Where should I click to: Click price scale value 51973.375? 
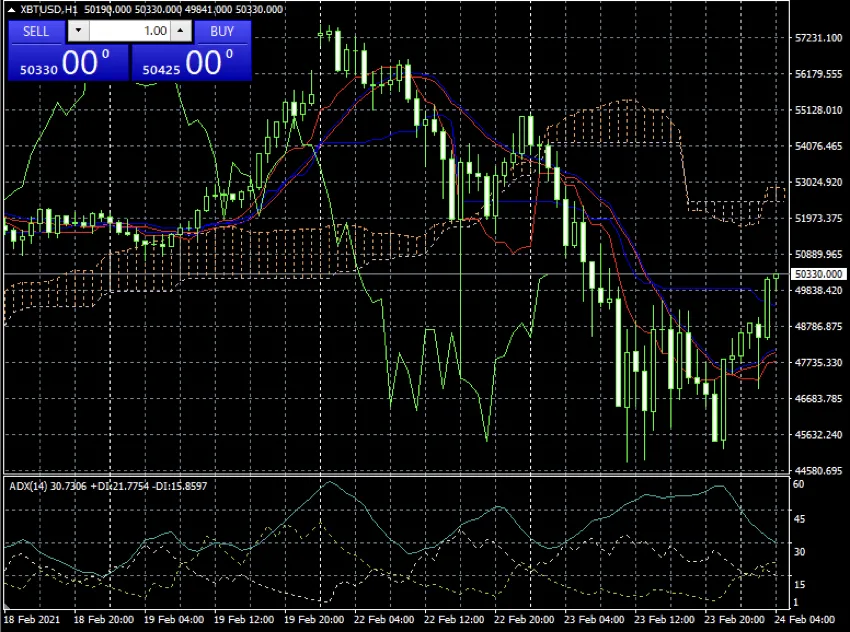coord(819,218)
